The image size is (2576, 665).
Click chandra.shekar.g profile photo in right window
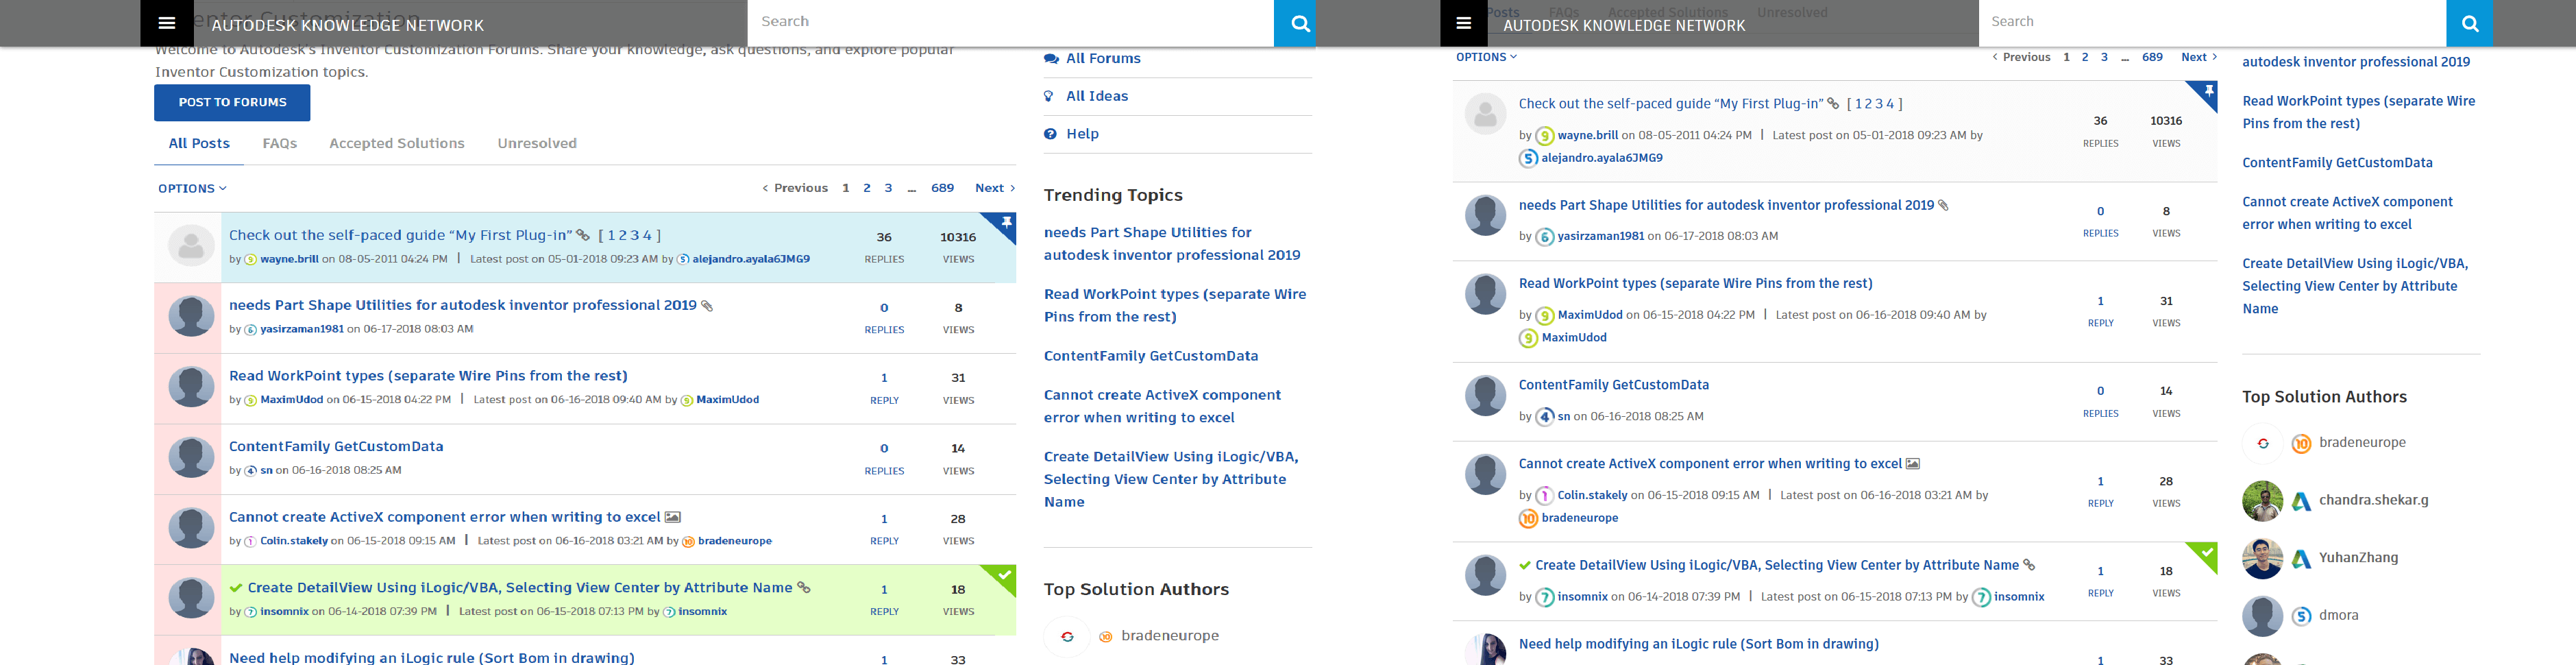[x=2262, y=500]
